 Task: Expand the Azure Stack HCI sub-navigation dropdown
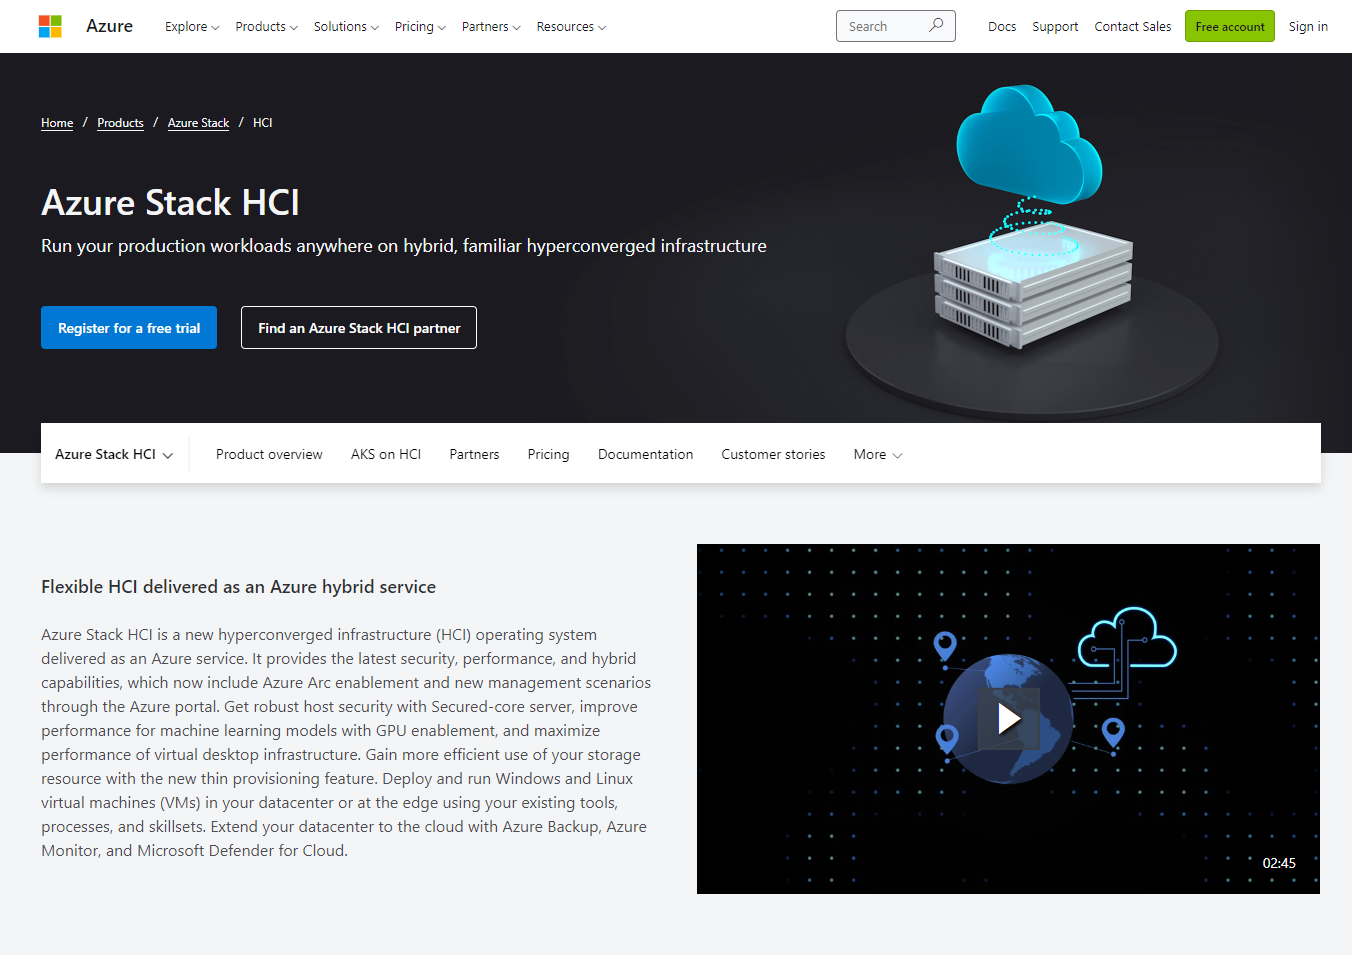click(114, 454)
